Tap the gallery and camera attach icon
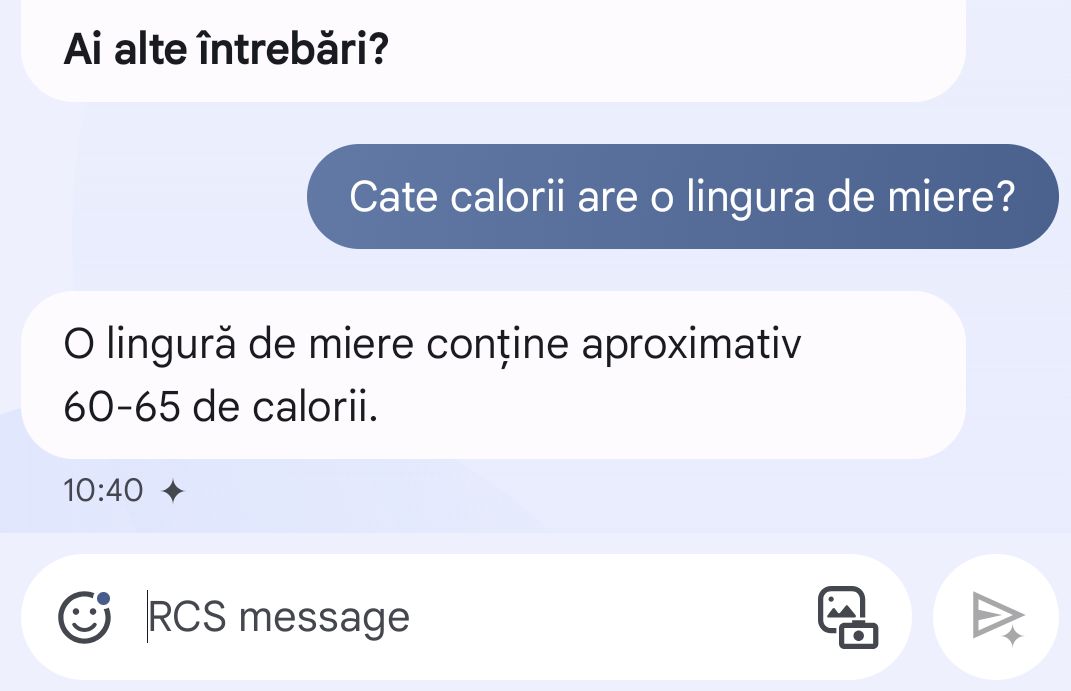 point(847,617)
